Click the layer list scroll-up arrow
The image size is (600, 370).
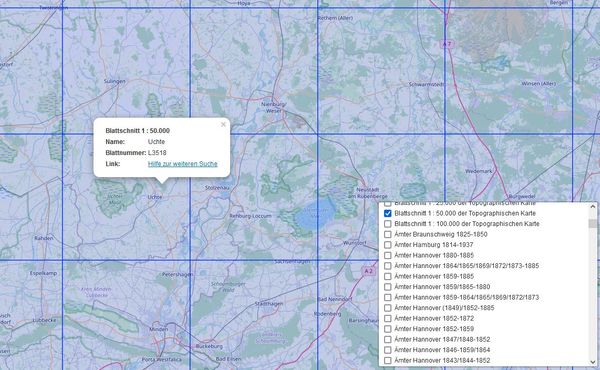[593, 206]
